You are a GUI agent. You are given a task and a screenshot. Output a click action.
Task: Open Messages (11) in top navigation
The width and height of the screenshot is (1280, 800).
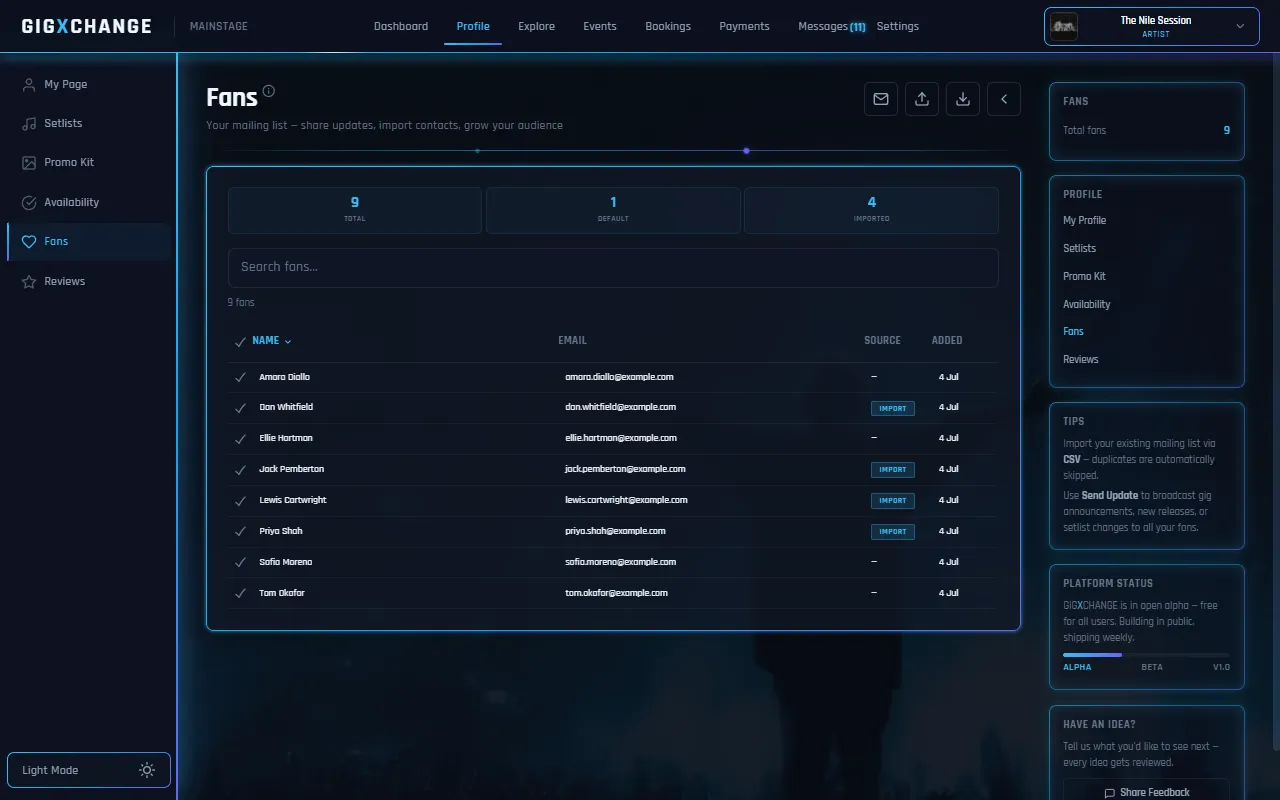[x=832, y=26]
